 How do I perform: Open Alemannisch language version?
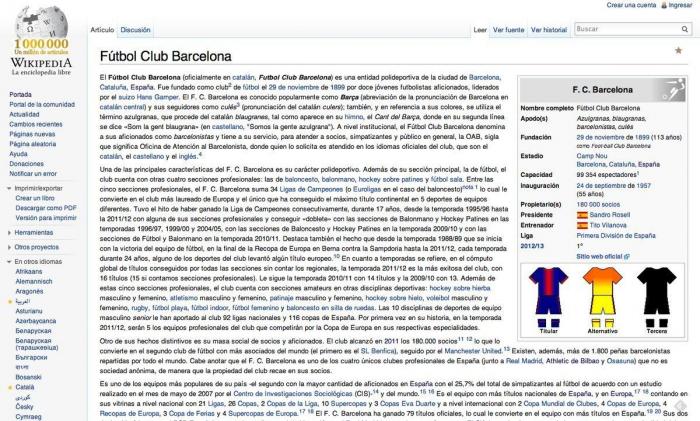[x=34, y=281]
